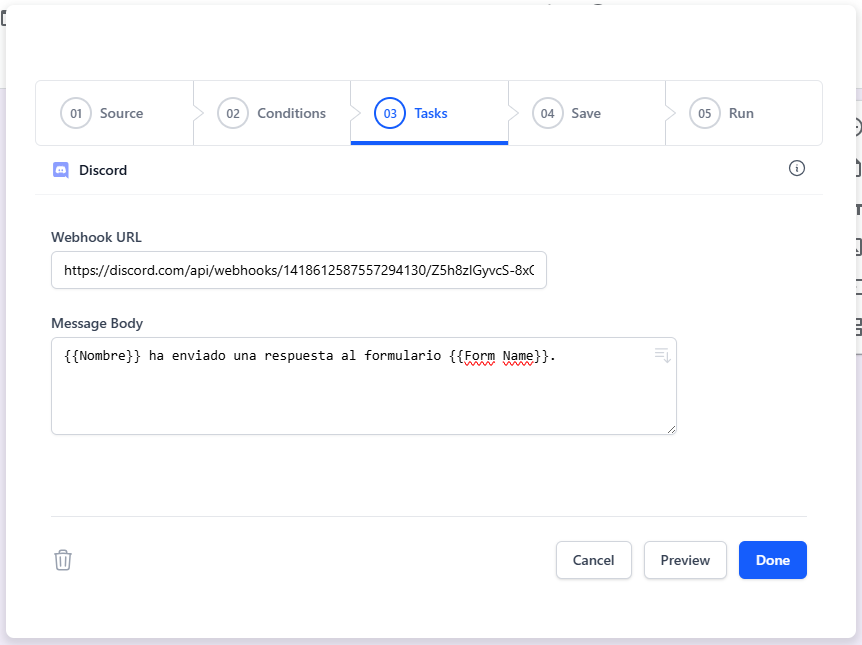Screen dimensions: 862x645
Task: Click the textarea resize handle
Action: pos(670,428)
